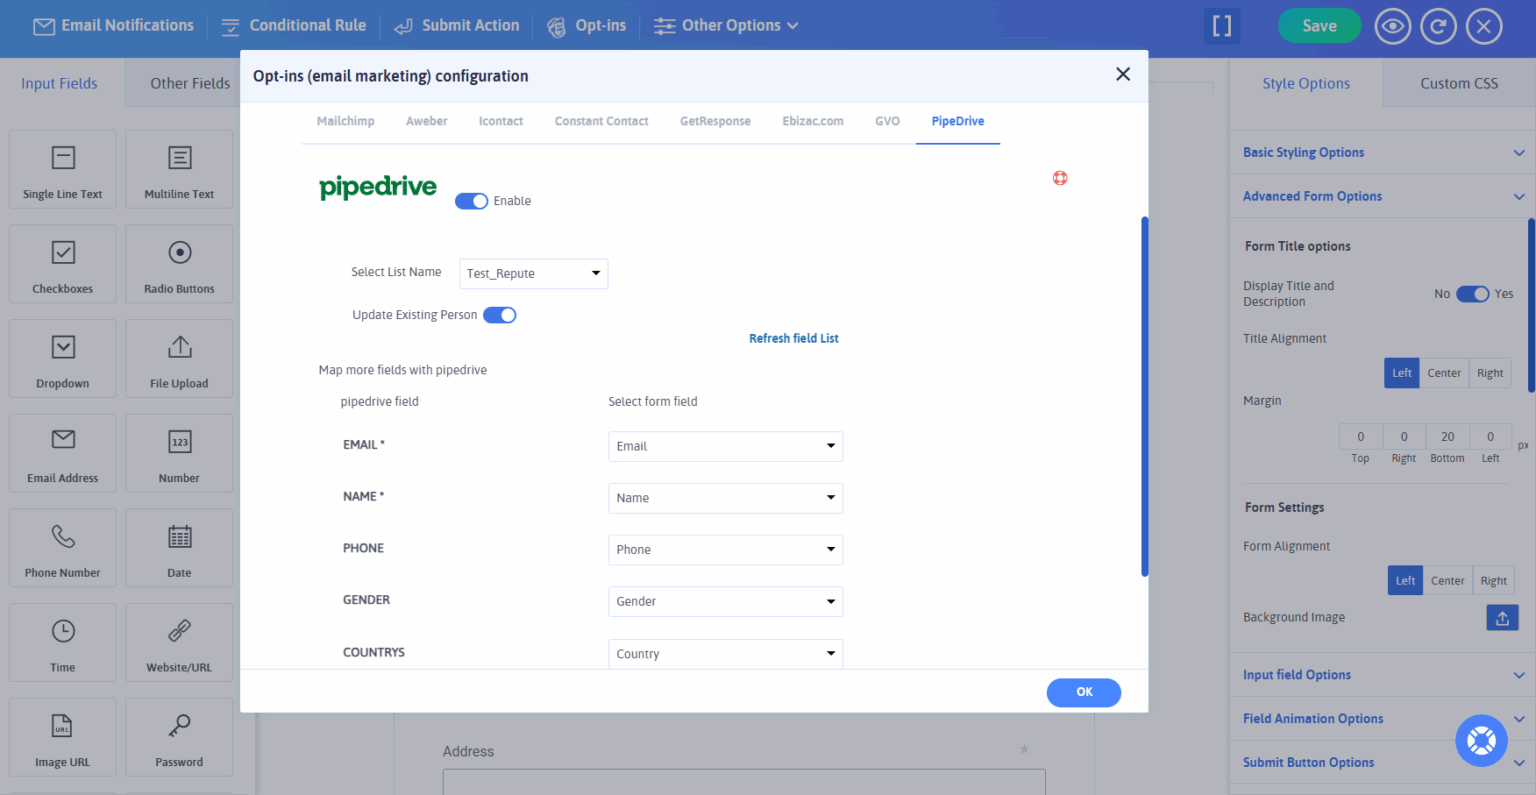This screenshot has height=795, width=1536.
Task: Open the Custom CSS tab
Action: click(x=1459, y=84)
